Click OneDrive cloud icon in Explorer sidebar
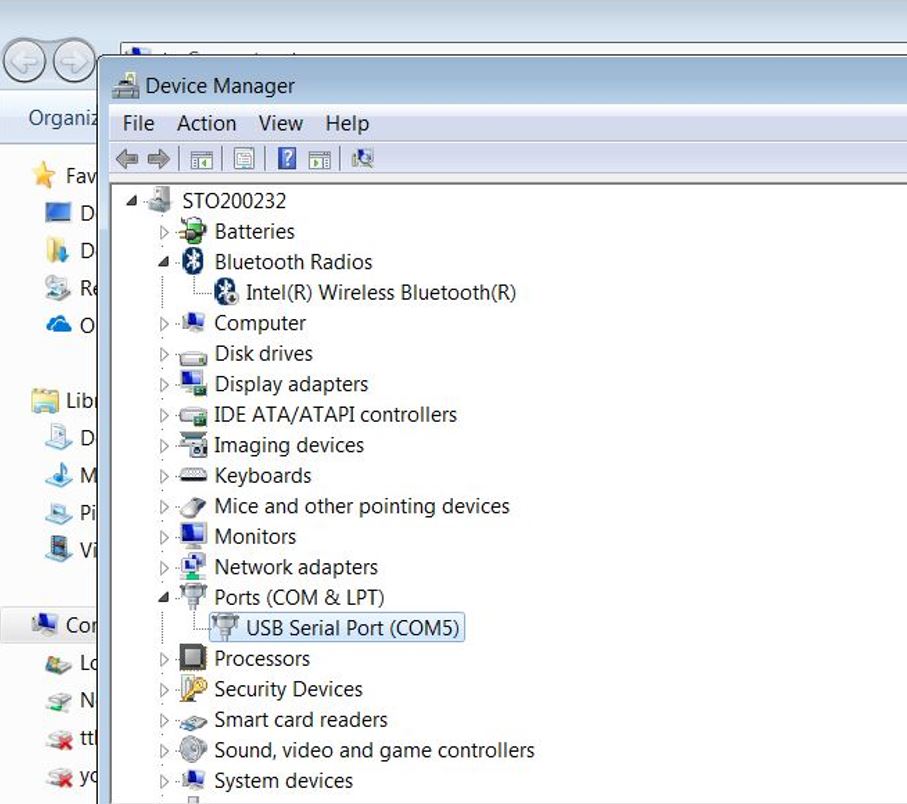The height and width of the screenshot is (804, 907). [58, 324]
